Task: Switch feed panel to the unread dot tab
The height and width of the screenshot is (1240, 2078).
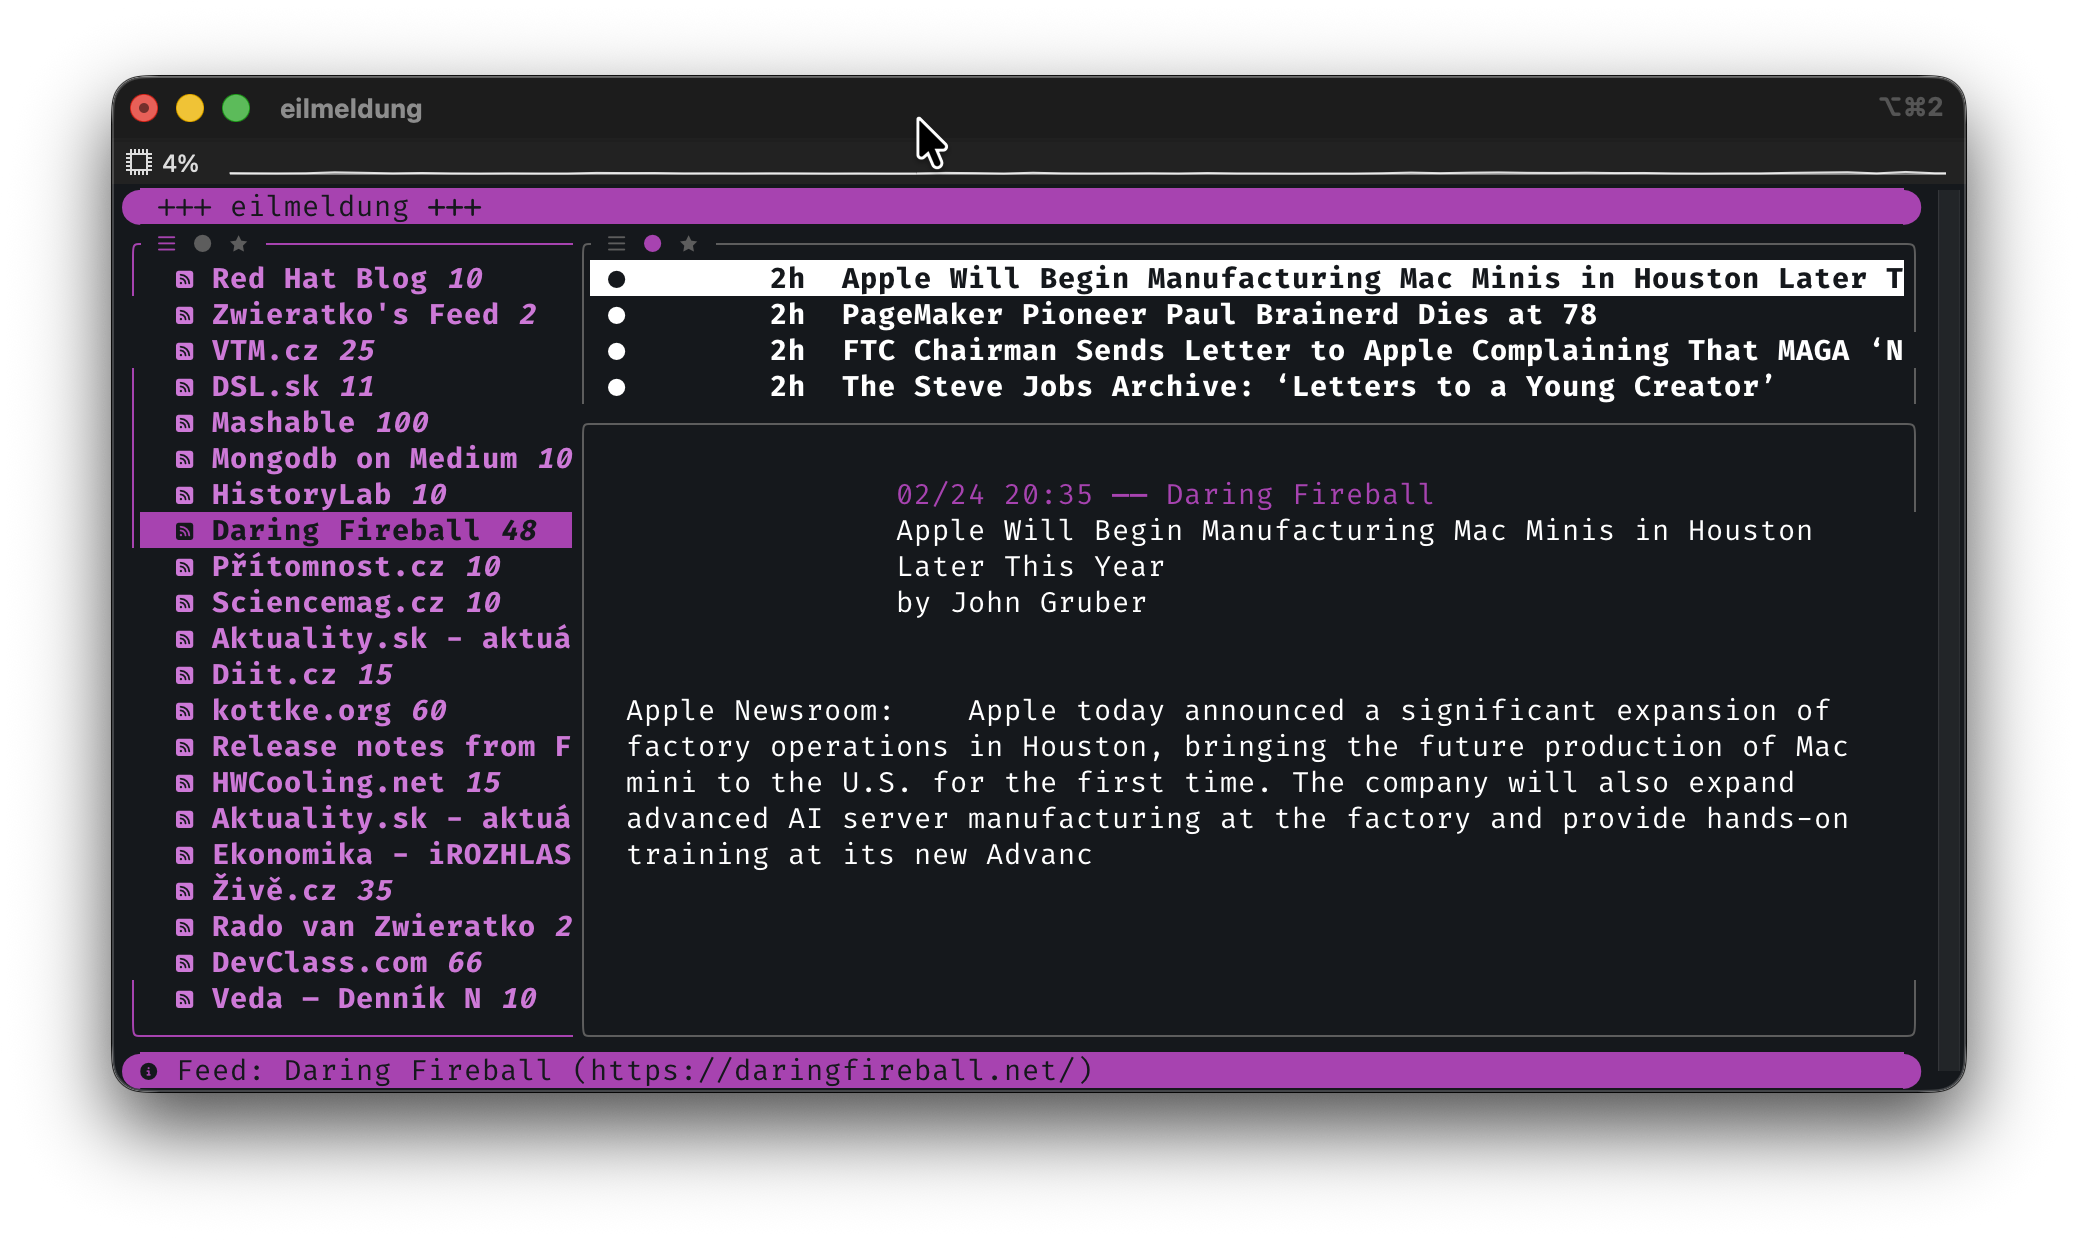Action: tap(203, 243)
